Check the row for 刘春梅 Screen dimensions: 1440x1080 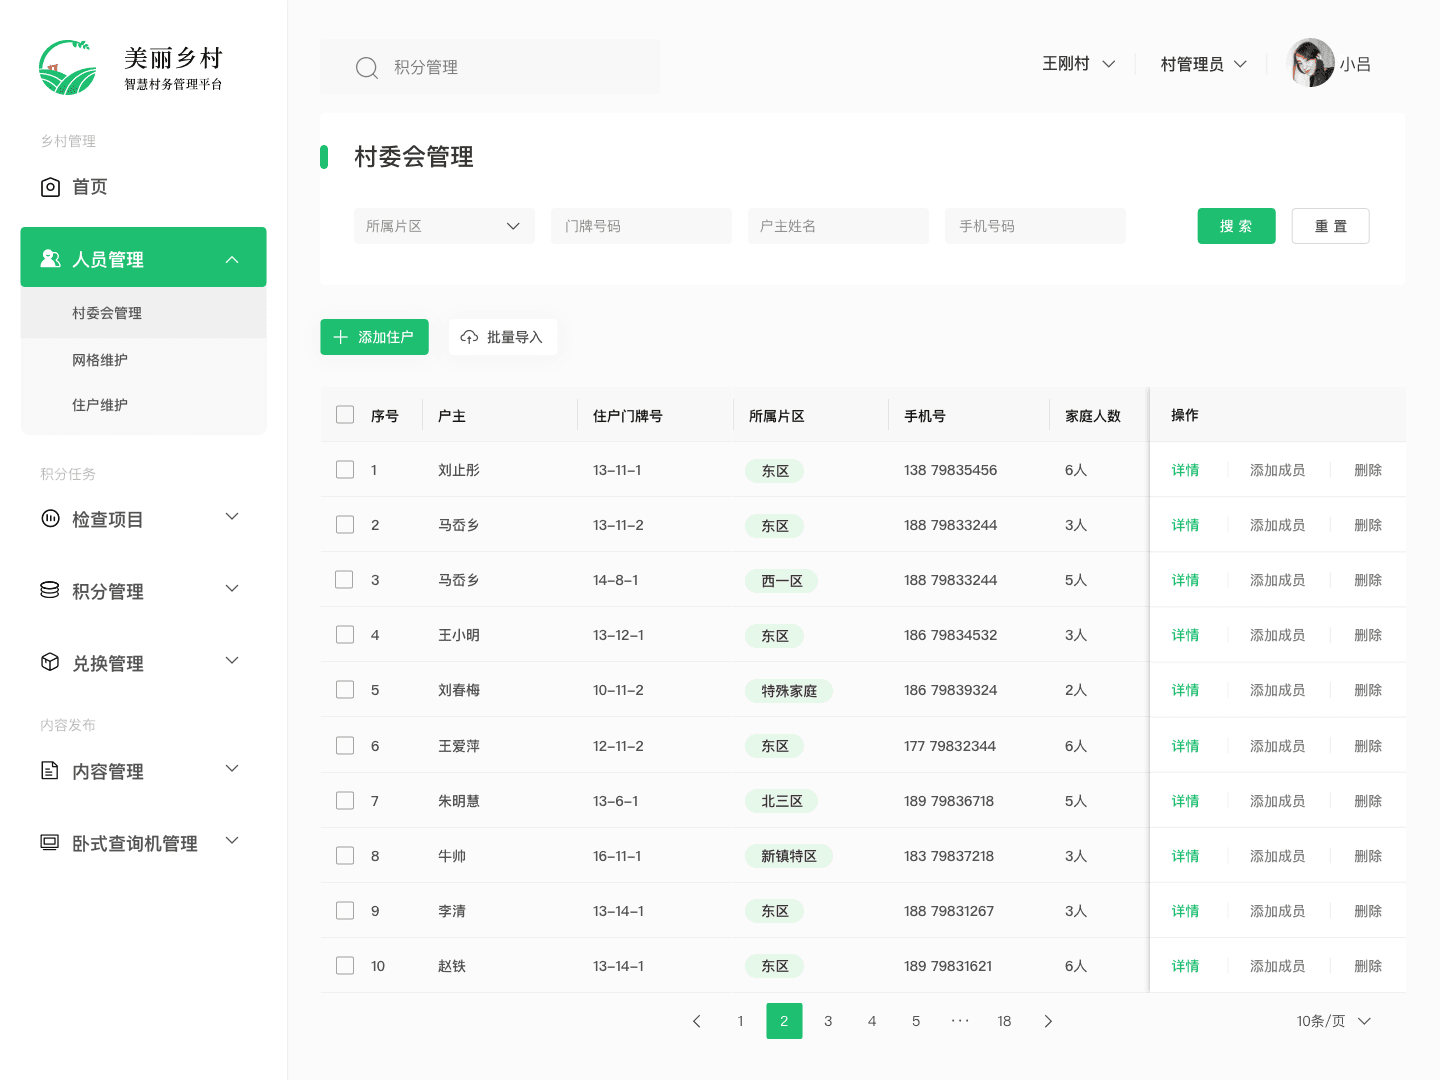coord(345,689)
